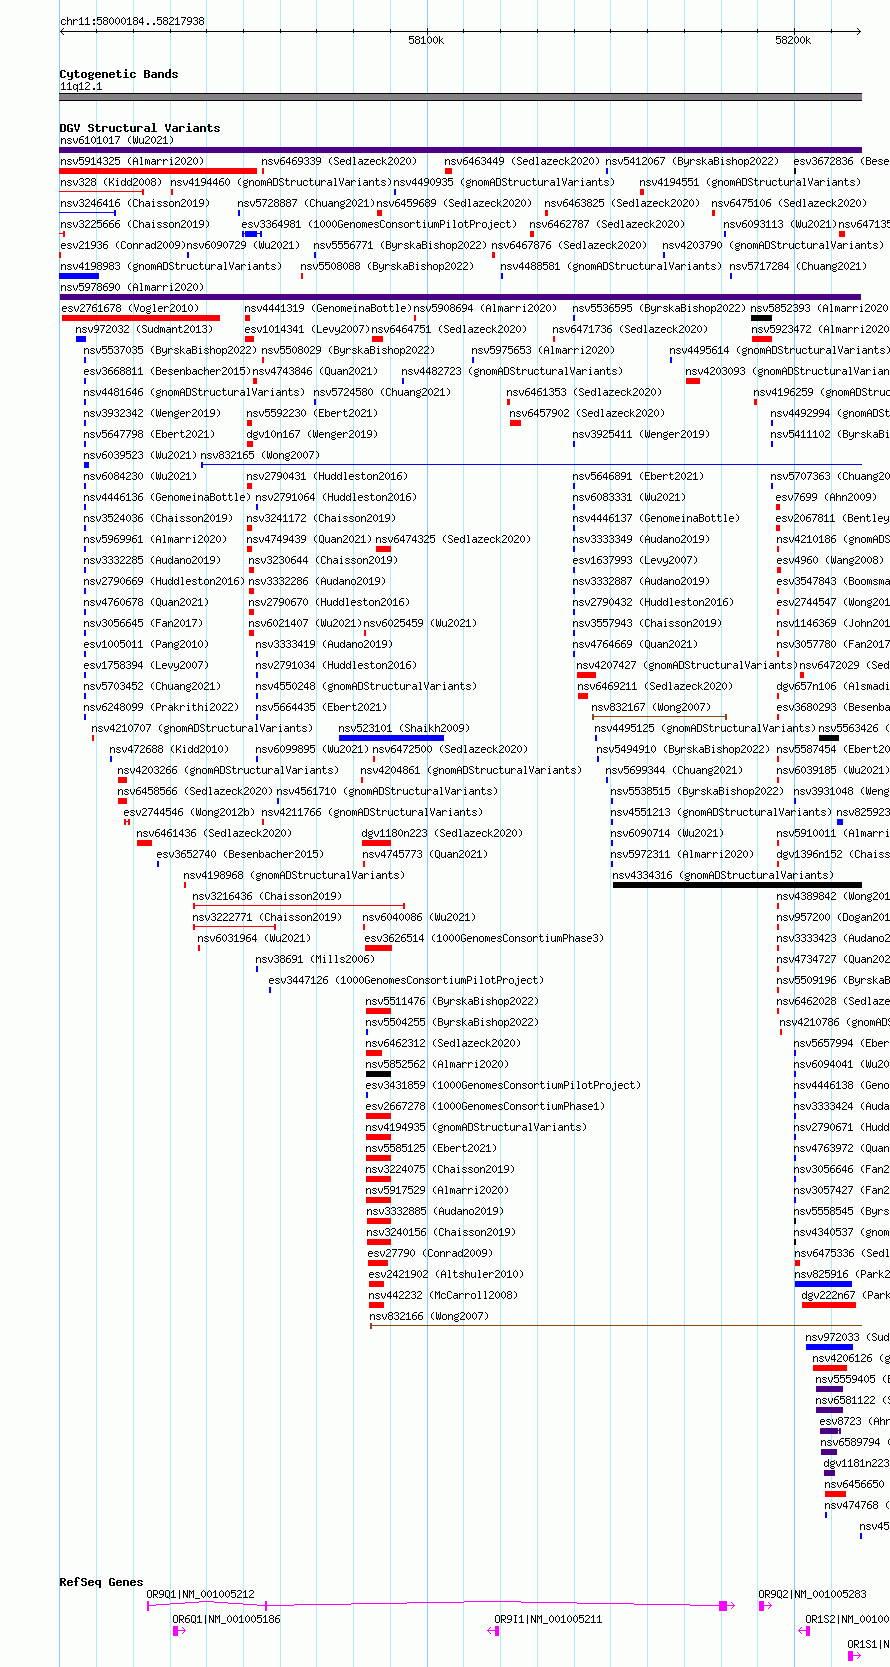Select esv3652740 (Besenbacher2015) variant label
Image resolution: width=890 pixels, height=1667 pixels.
tap(240, 854)
